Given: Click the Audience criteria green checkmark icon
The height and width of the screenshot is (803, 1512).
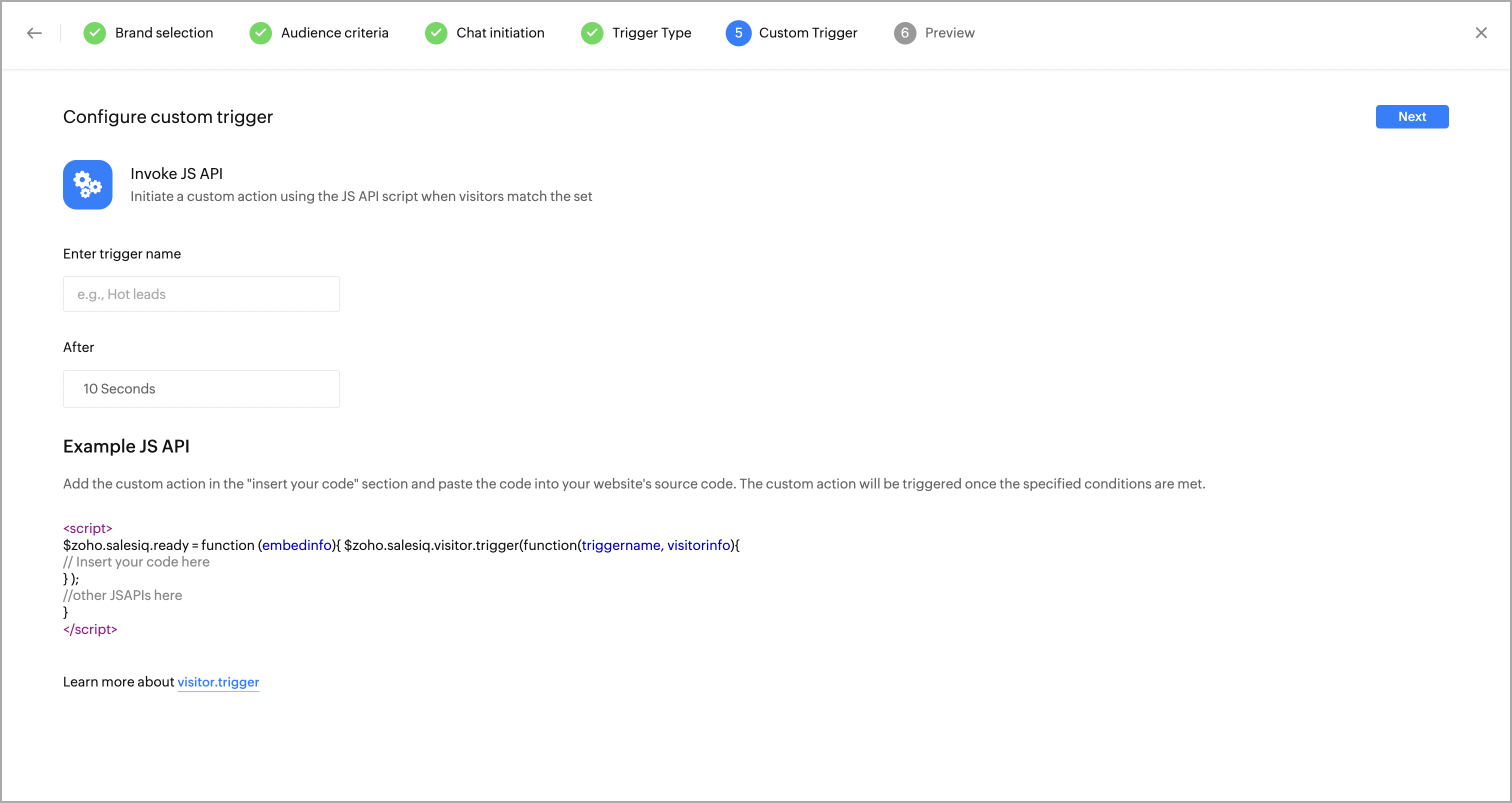Looking at the screenshot, I should point(260,33).
